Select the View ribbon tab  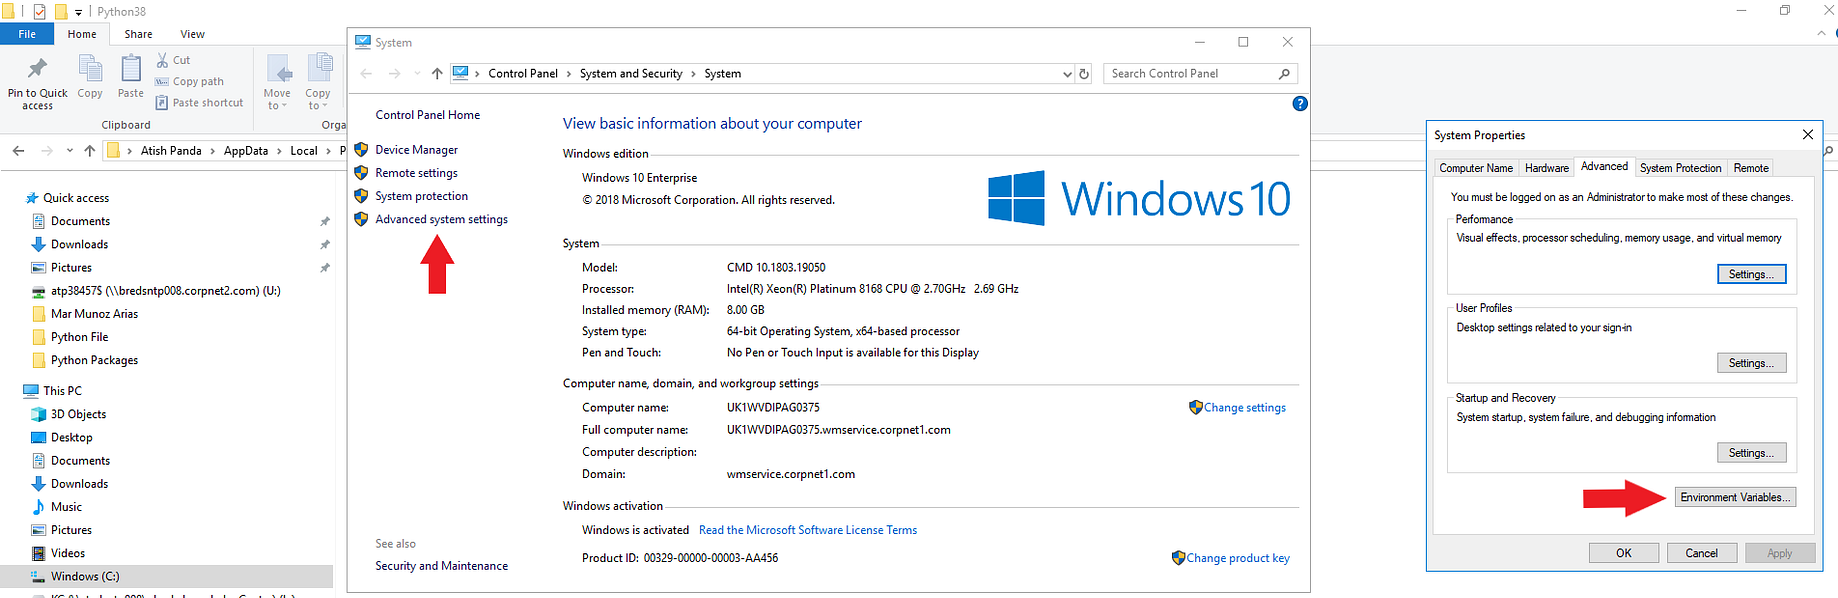click(x=192, y=34)
